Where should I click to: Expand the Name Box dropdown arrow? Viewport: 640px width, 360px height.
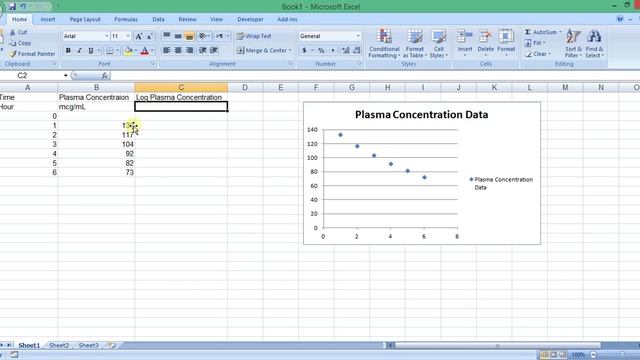65,76
